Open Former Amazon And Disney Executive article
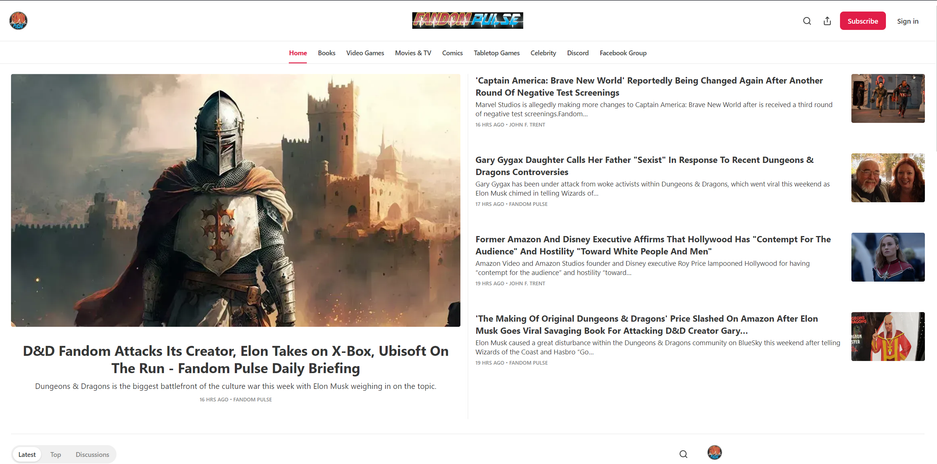The image size is (937, 464). coord(653,245)
